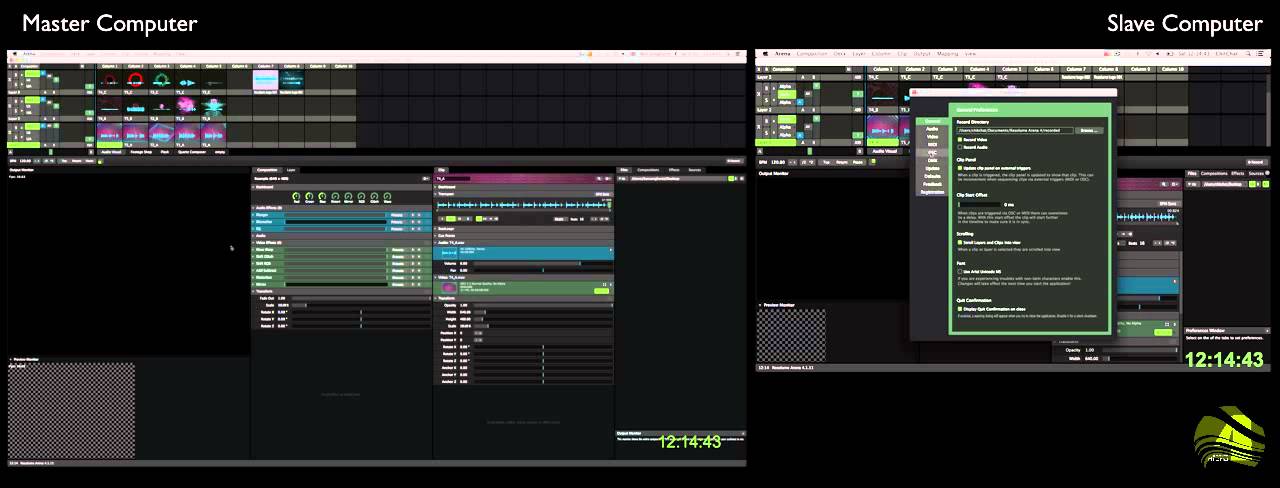
Task: Enable Use Arial Unicode MS checkbox
Action: point(959,271)
